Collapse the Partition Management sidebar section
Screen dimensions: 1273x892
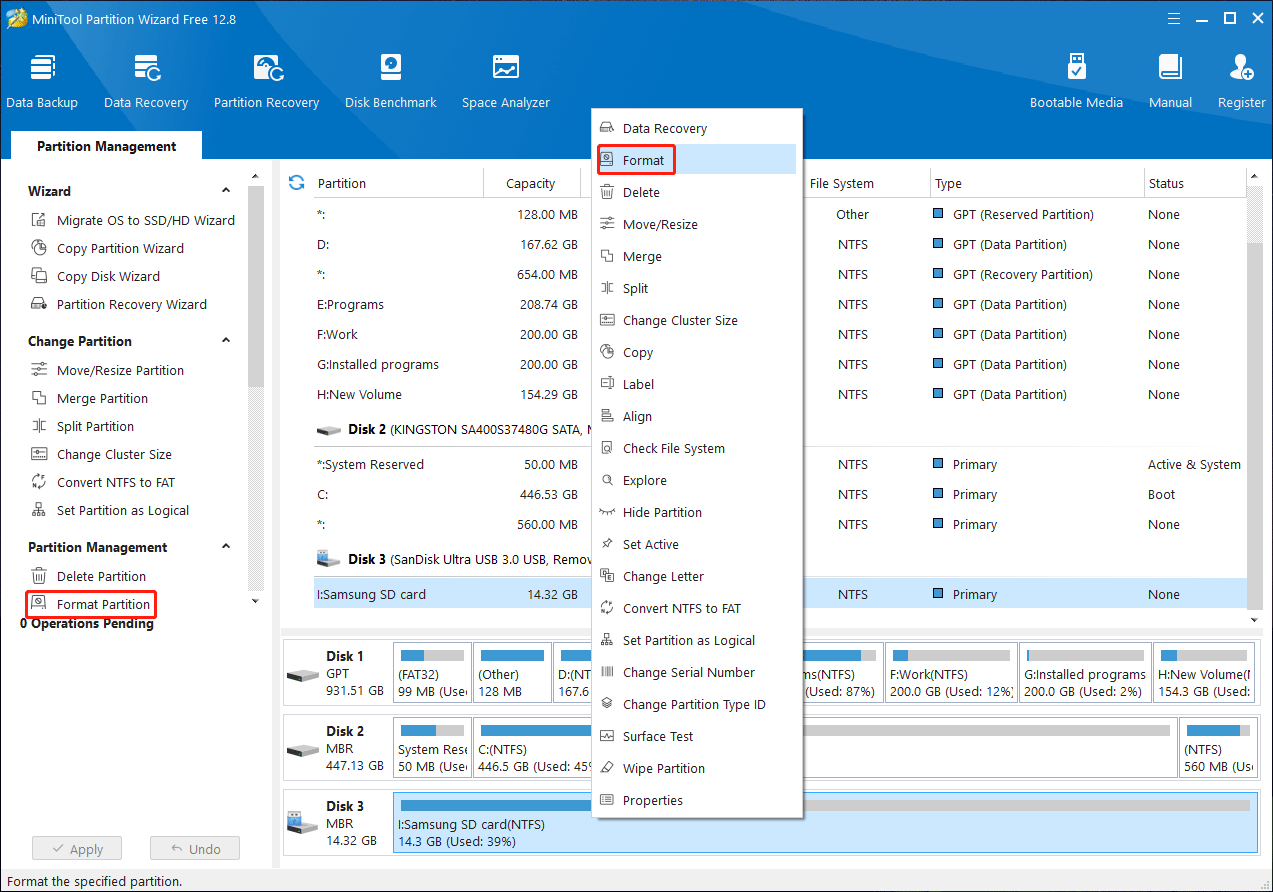pos(226,546)
